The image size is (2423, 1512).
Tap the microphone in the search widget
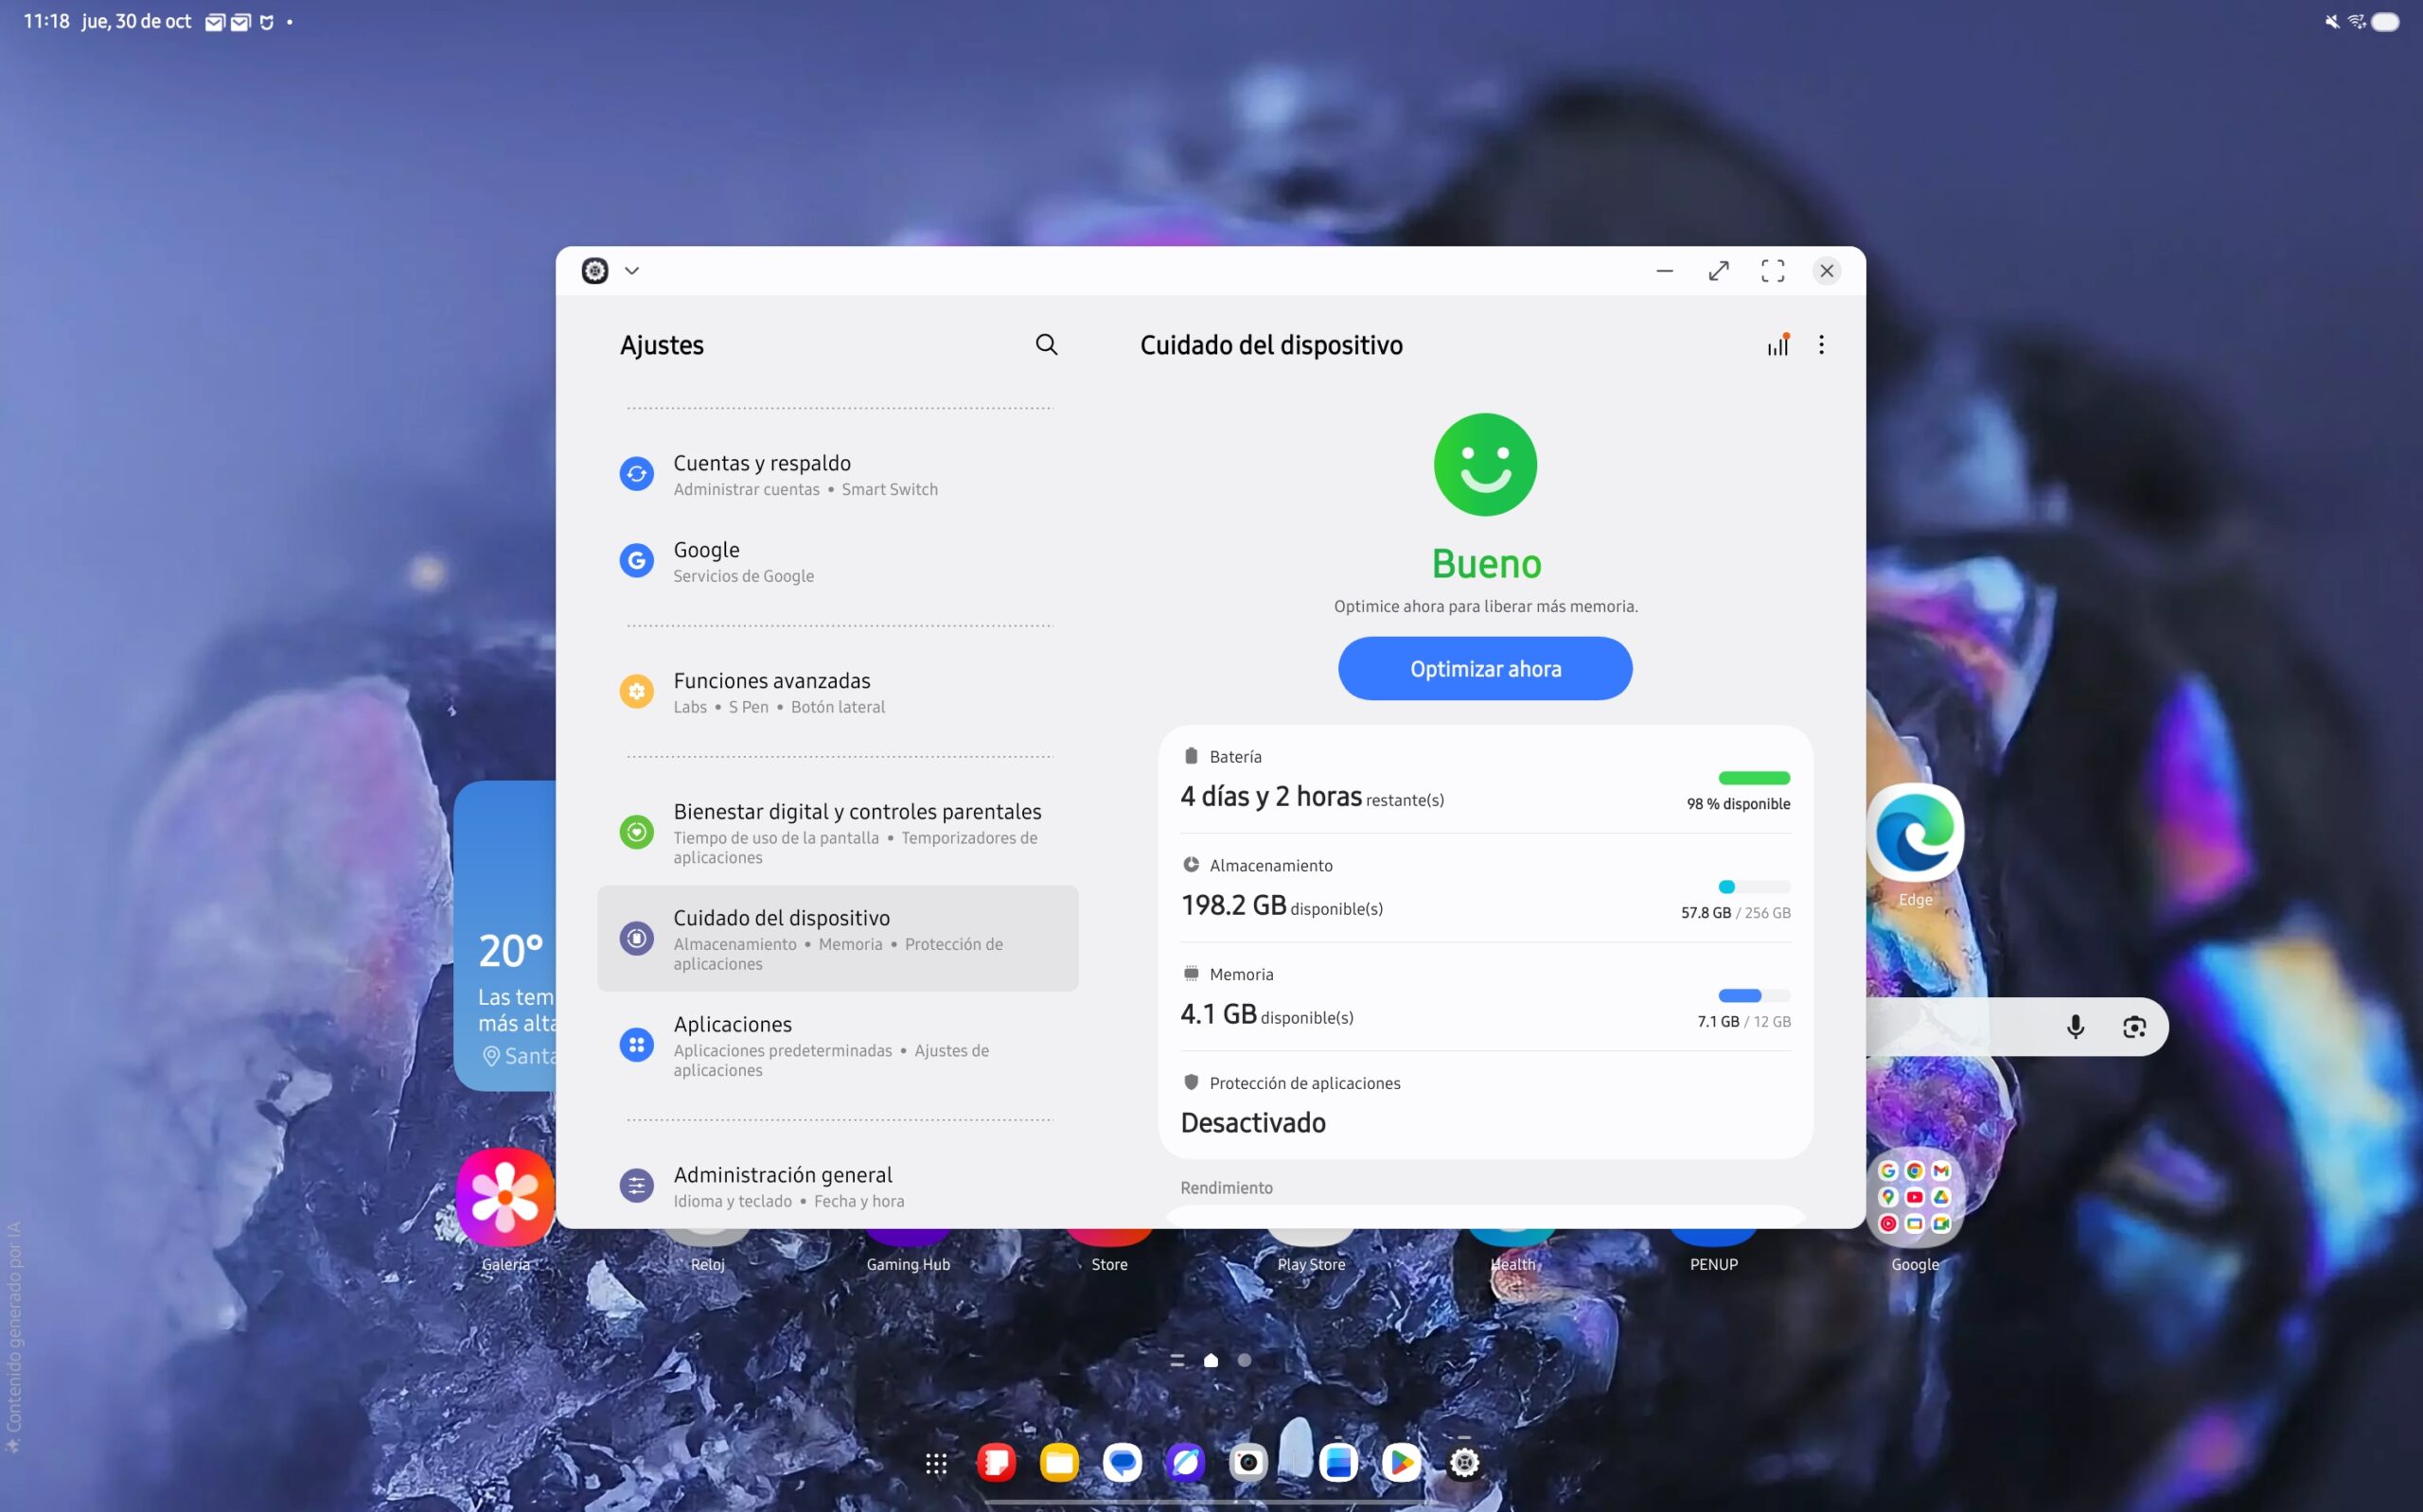[x=2075, y=1026]
